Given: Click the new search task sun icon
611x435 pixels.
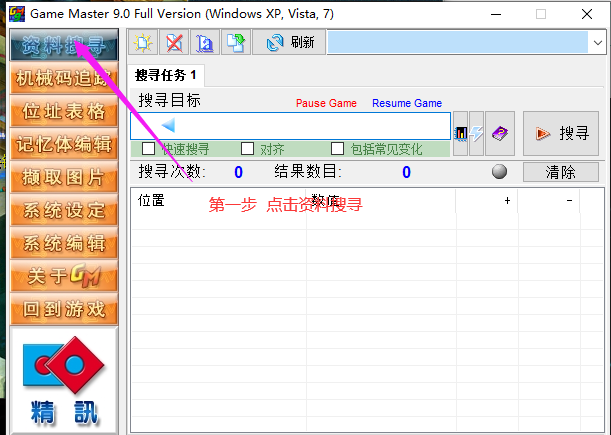Looking at the screenshot, I should tap(143, 42).
